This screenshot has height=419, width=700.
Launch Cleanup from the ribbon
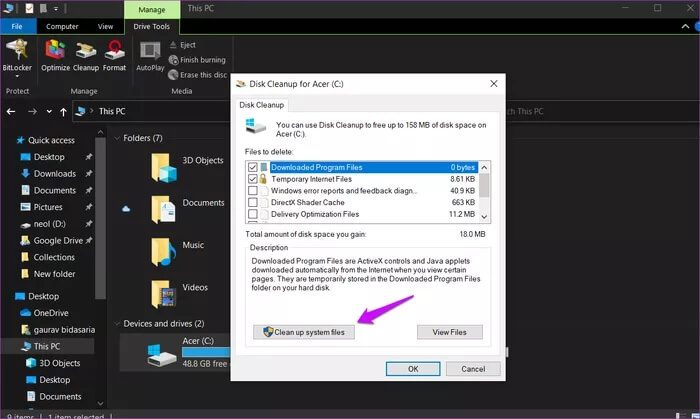[86, 55]
